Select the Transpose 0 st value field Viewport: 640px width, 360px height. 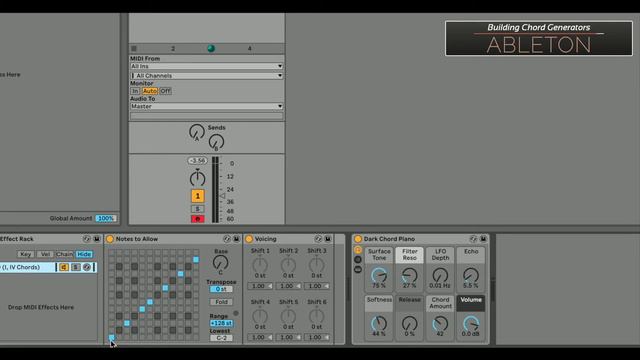point(221,289)
